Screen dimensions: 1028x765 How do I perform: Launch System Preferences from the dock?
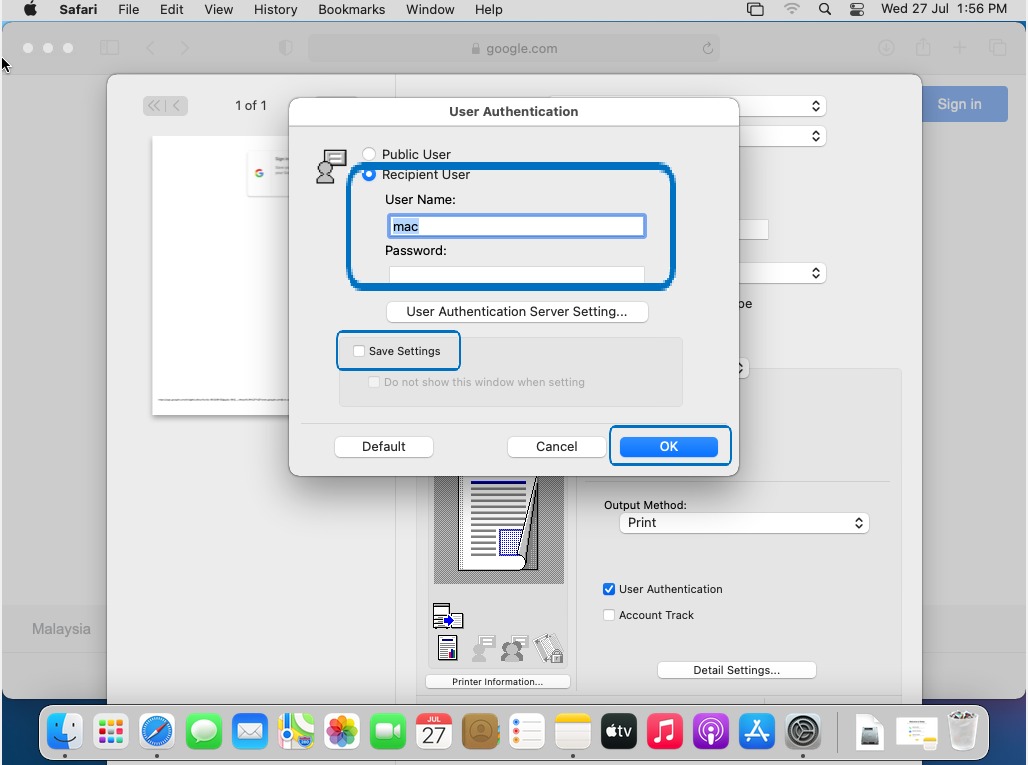click(803, 733)
